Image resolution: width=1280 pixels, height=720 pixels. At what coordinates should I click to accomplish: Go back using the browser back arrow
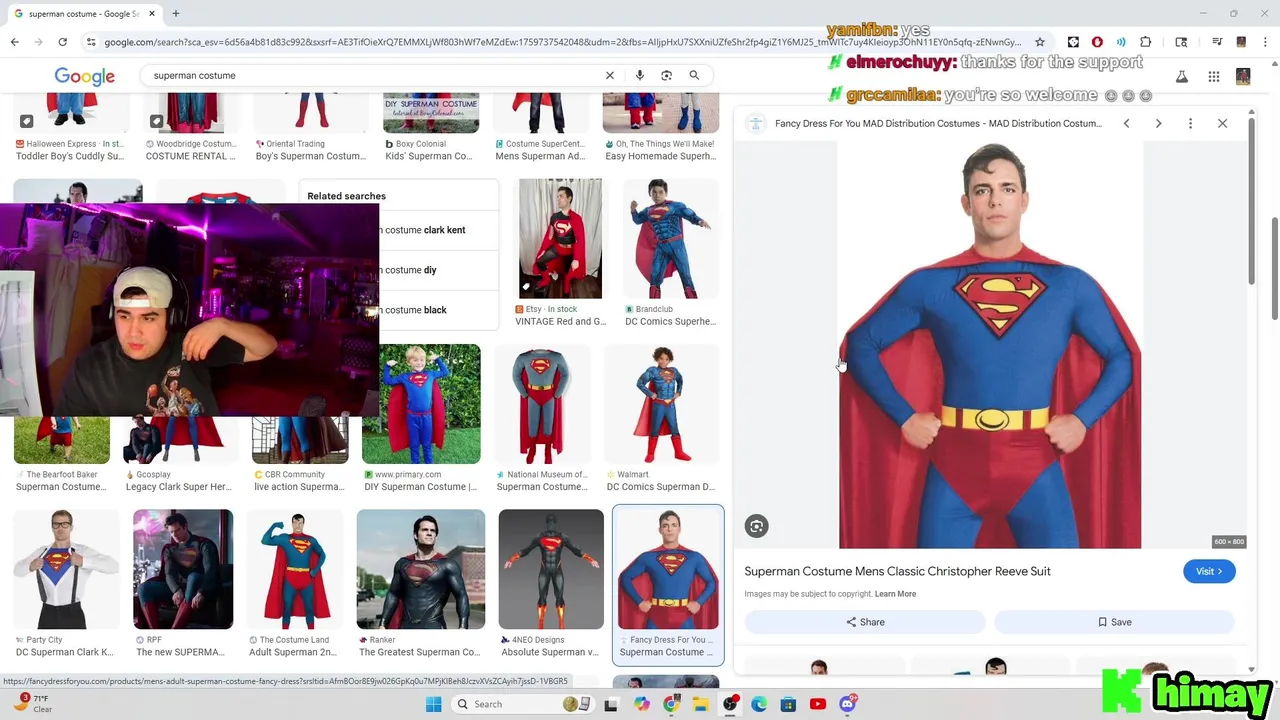(x=14, y=42)
